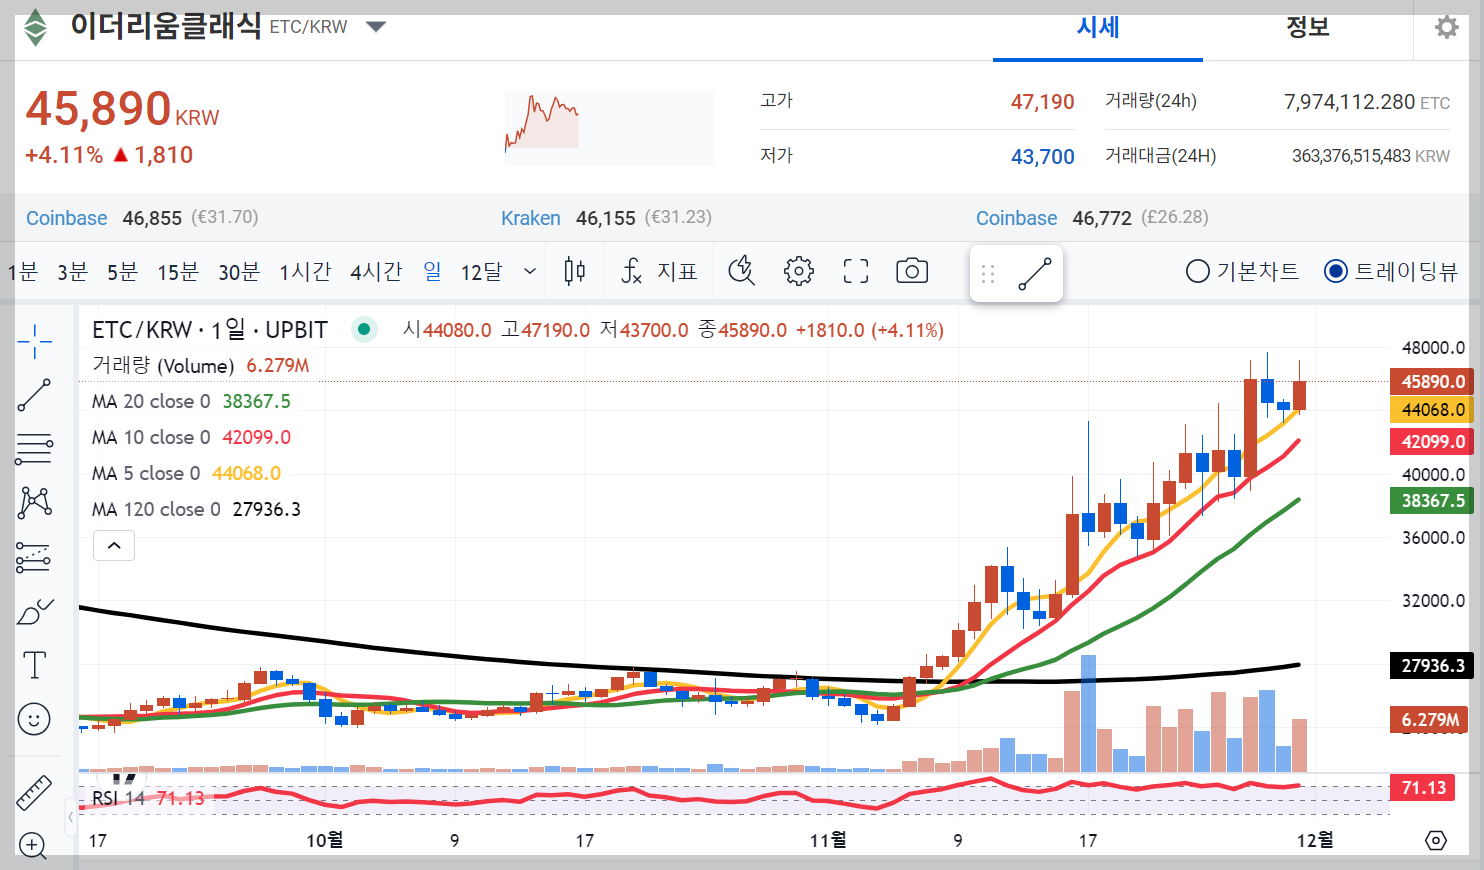Select the 5분 timeframe

tap(122, 272)
